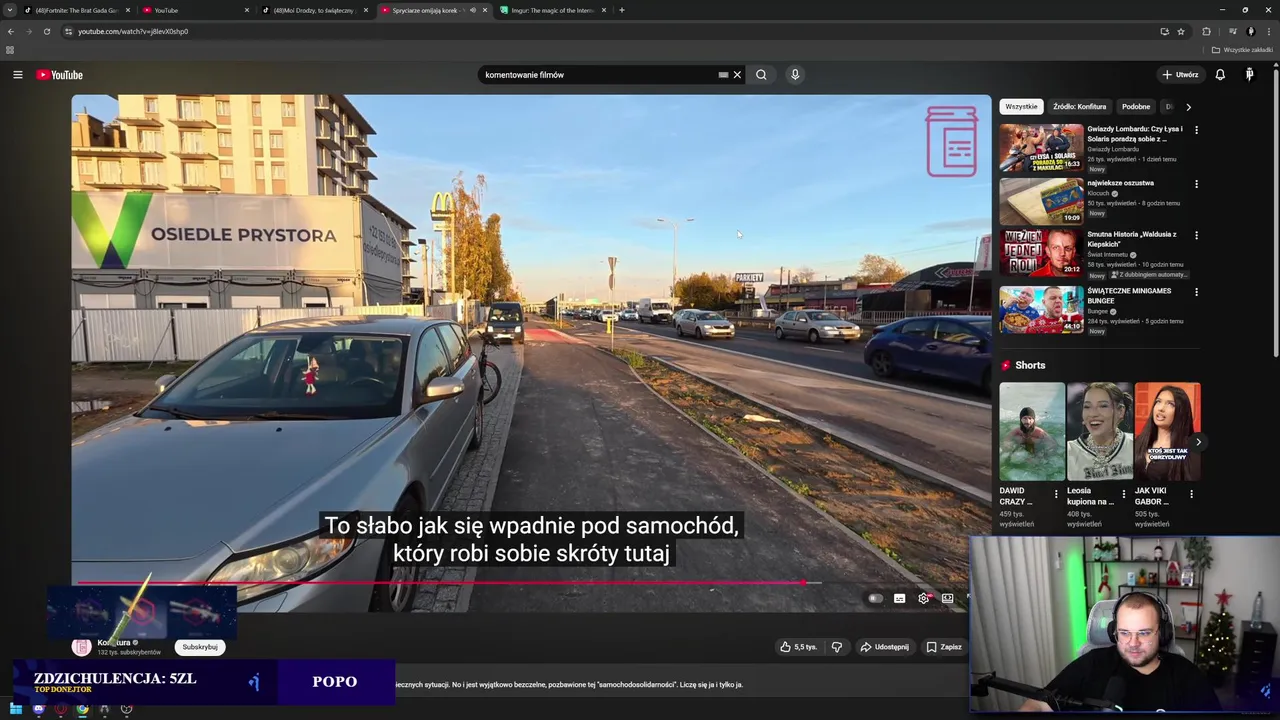Toggle the autoplay switch in player
The height and width of the screenshot is (720, 1280).
(876, 598)
